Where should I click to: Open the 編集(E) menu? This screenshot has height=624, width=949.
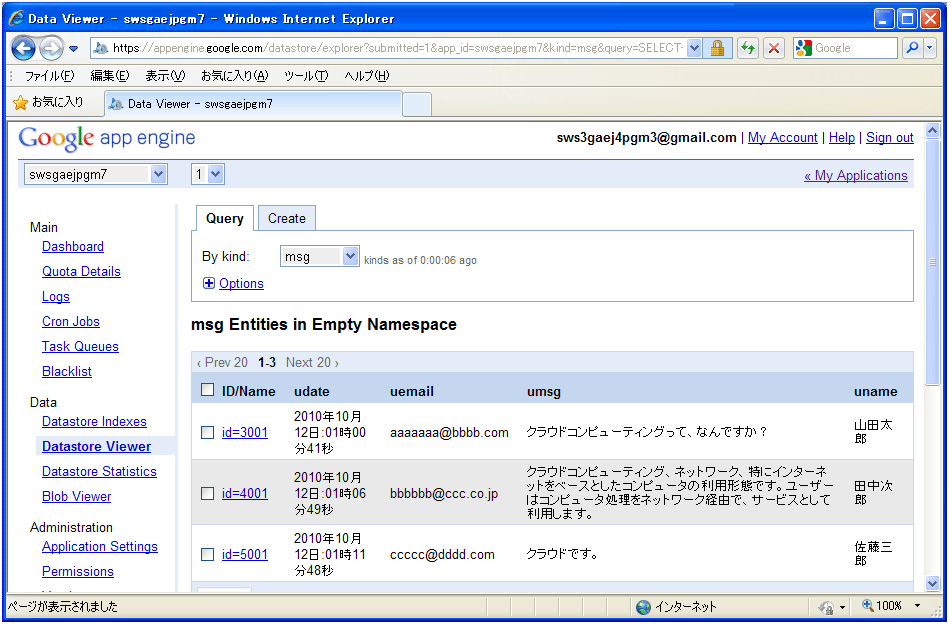[x=110, y=76]
